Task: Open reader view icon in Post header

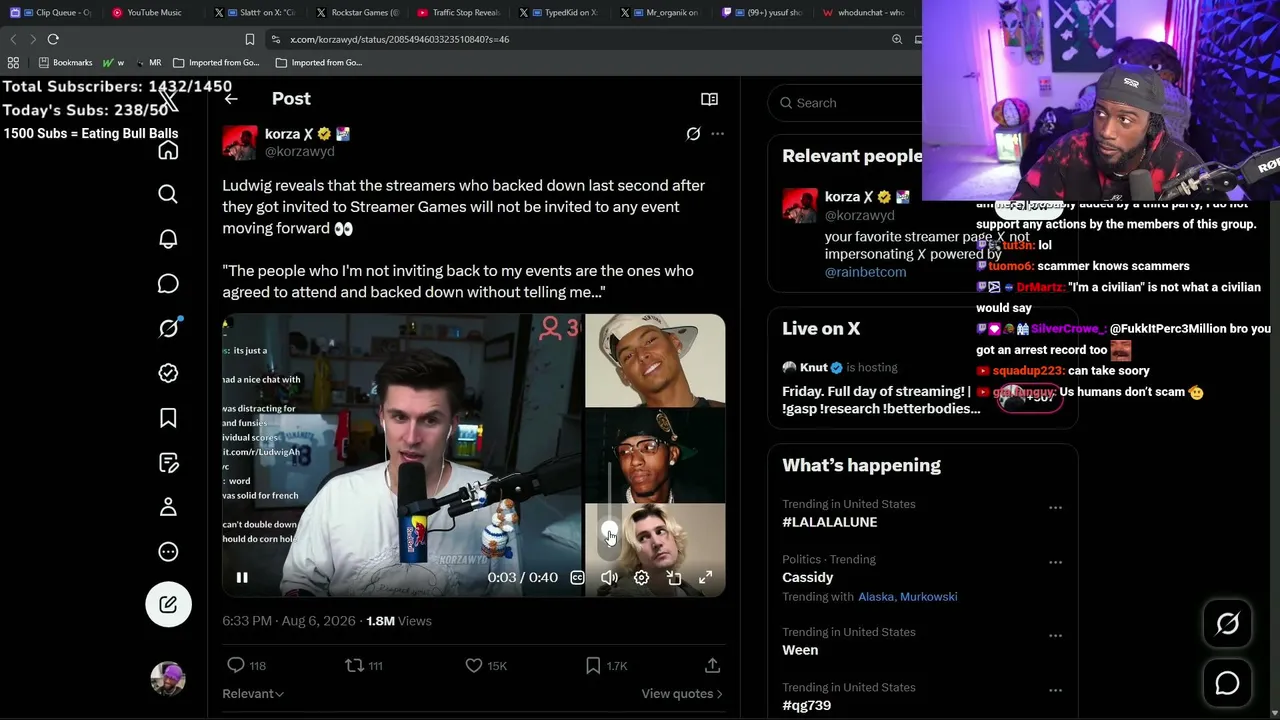Action: coord(709,99)
